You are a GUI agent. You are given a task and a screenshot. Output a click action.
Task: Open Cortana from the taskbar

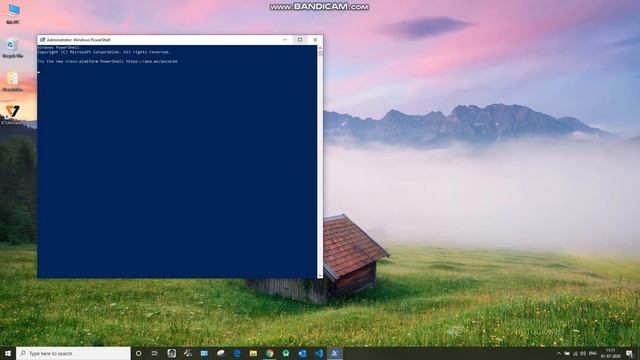coord(138,353)
